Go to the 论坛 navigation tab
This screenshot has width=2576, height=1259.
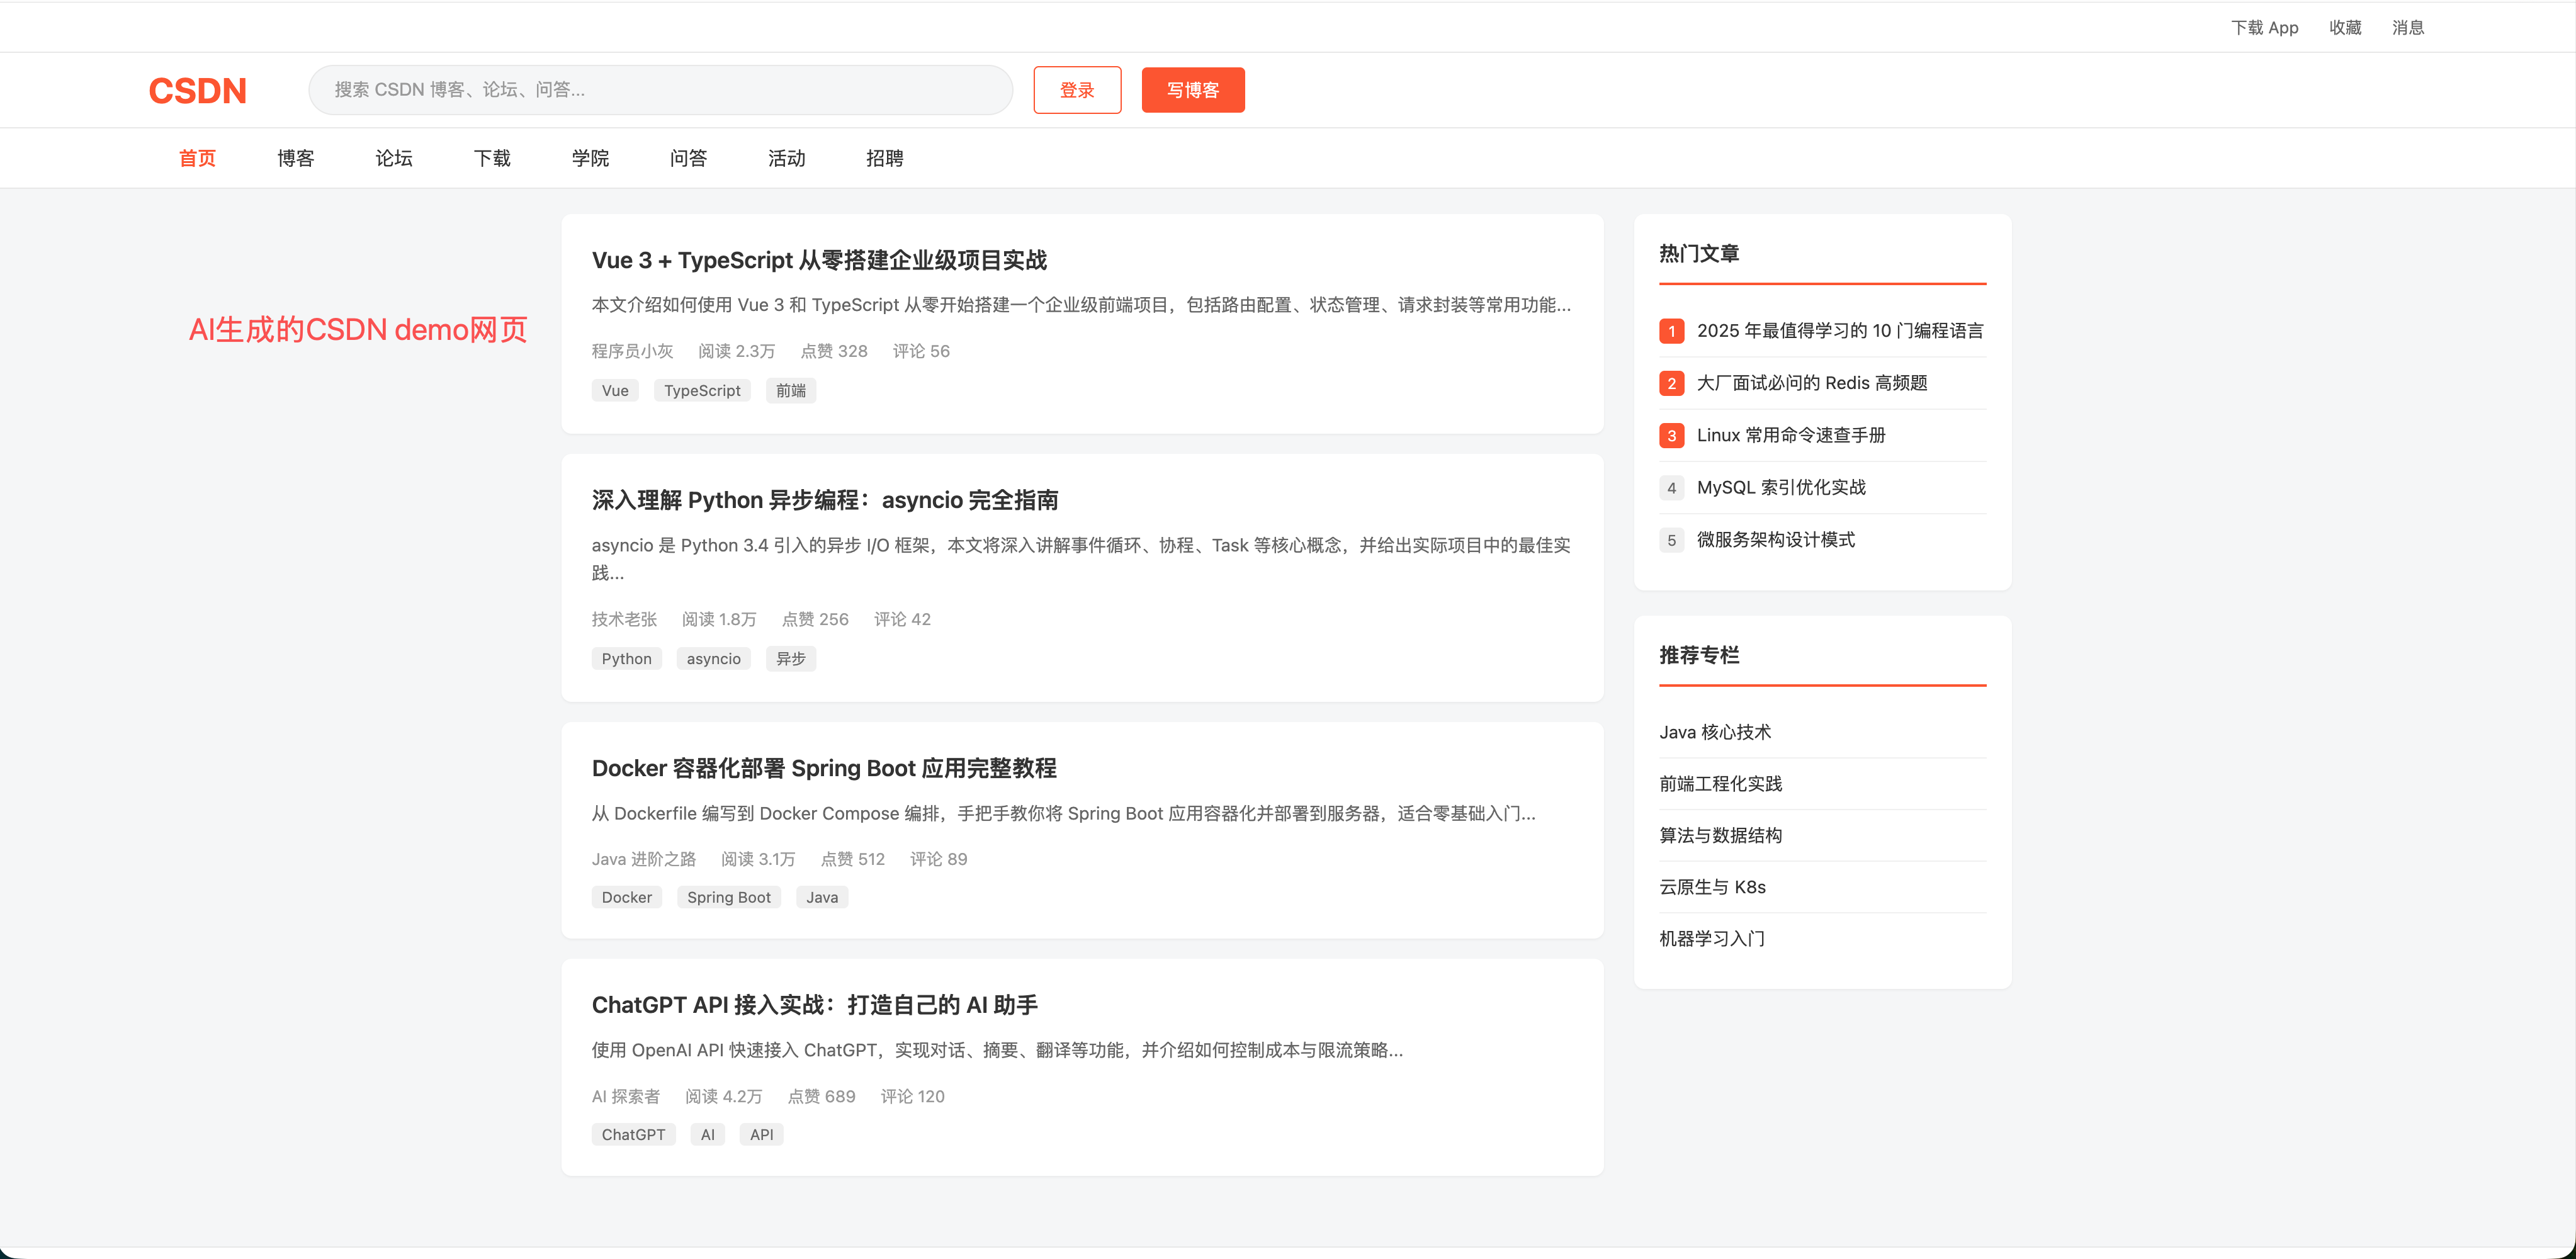[394, 158]
